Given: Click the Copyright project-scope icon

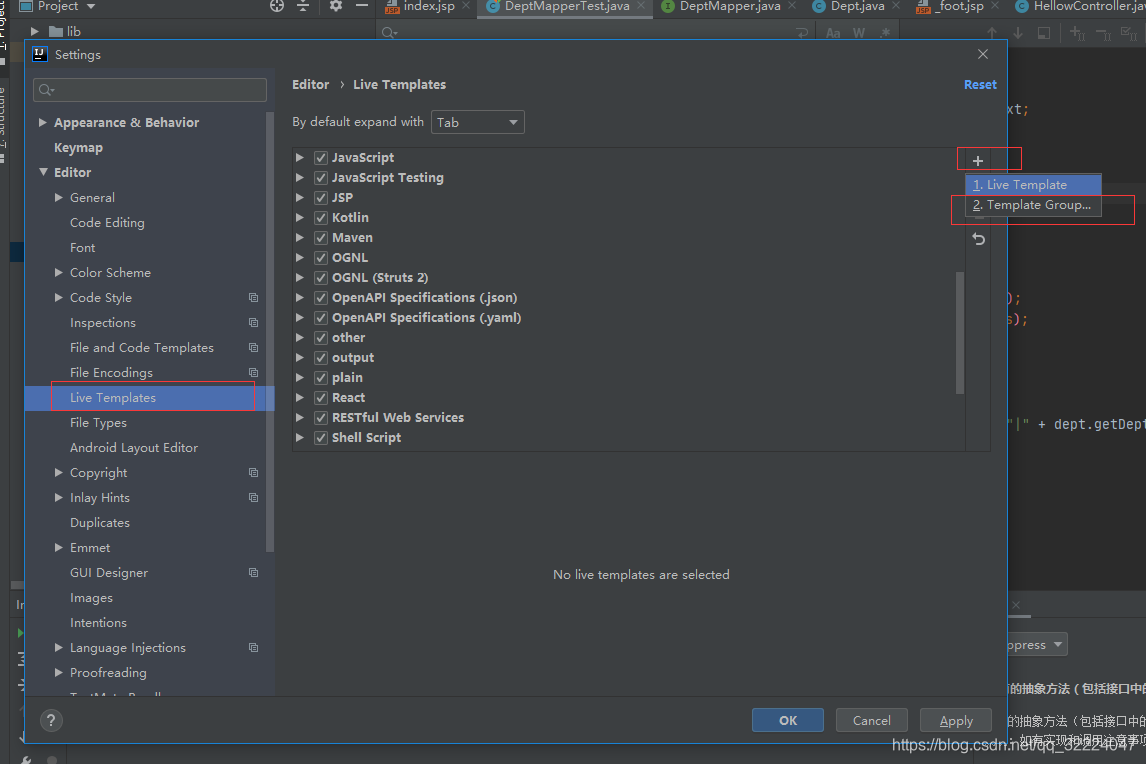Looking at the screenshot, I should point(254,472).
